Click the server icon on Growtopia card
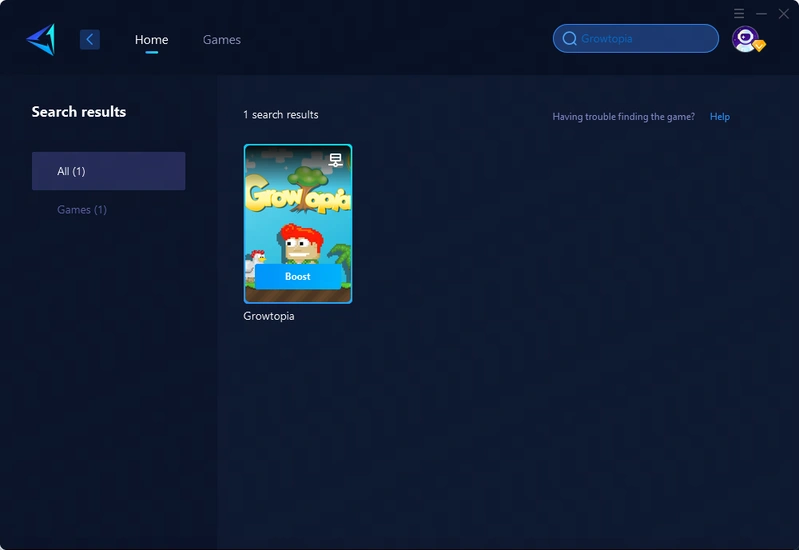Viewport: 799px width, 550px height. point(336,160)
